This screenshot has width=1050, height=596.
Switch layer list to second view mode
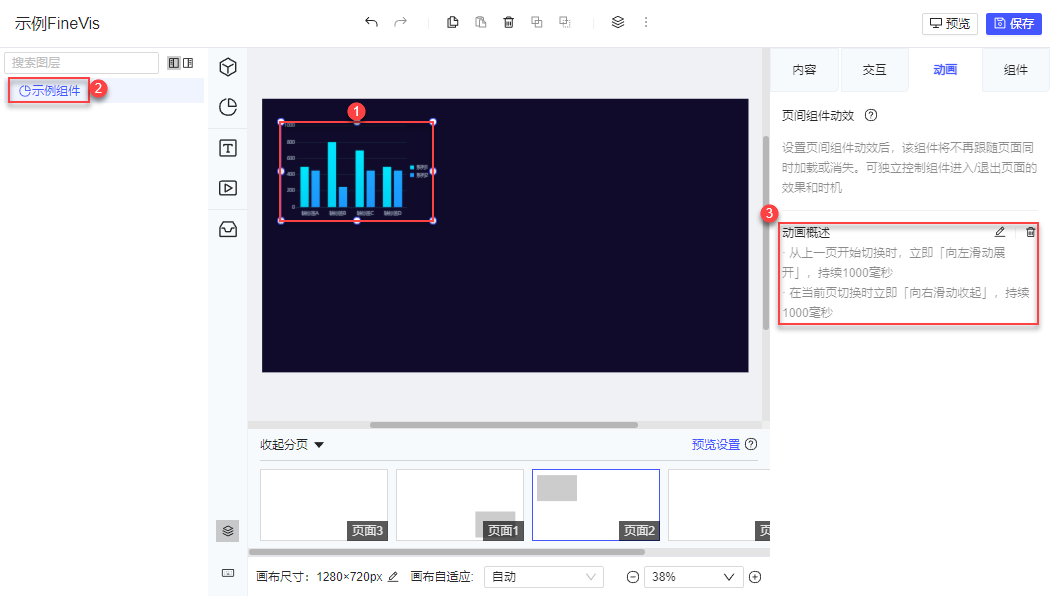point(188,63)
